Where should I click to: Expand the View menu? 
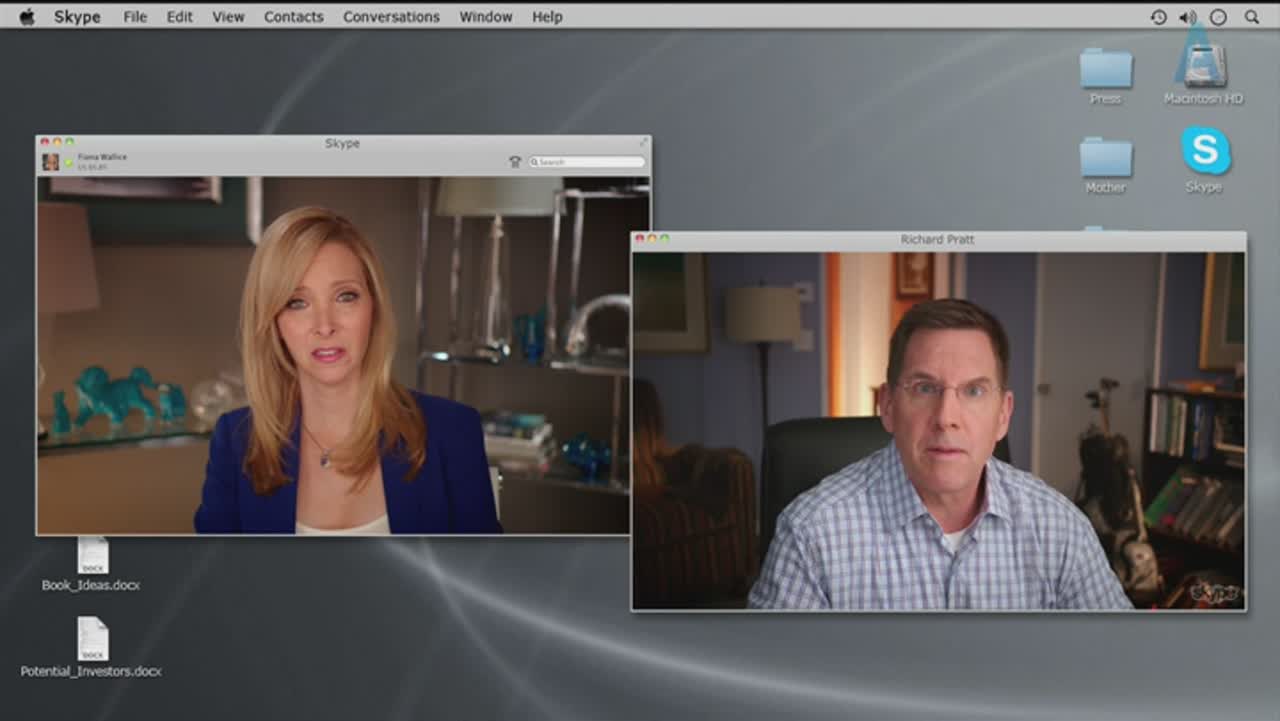click(x=228, y=17)
